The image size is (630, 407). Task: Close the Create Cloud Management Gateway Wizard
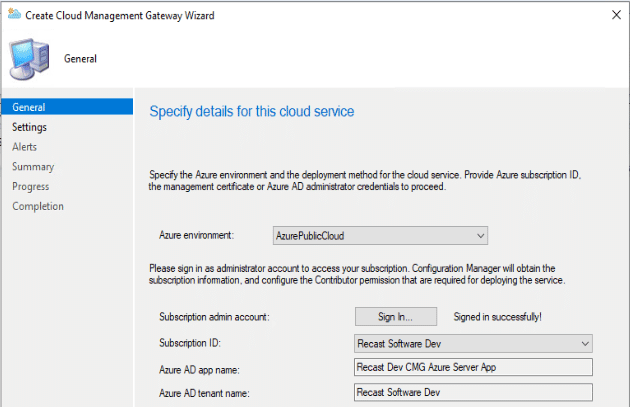pyautogui.click(x=610, y=16)
